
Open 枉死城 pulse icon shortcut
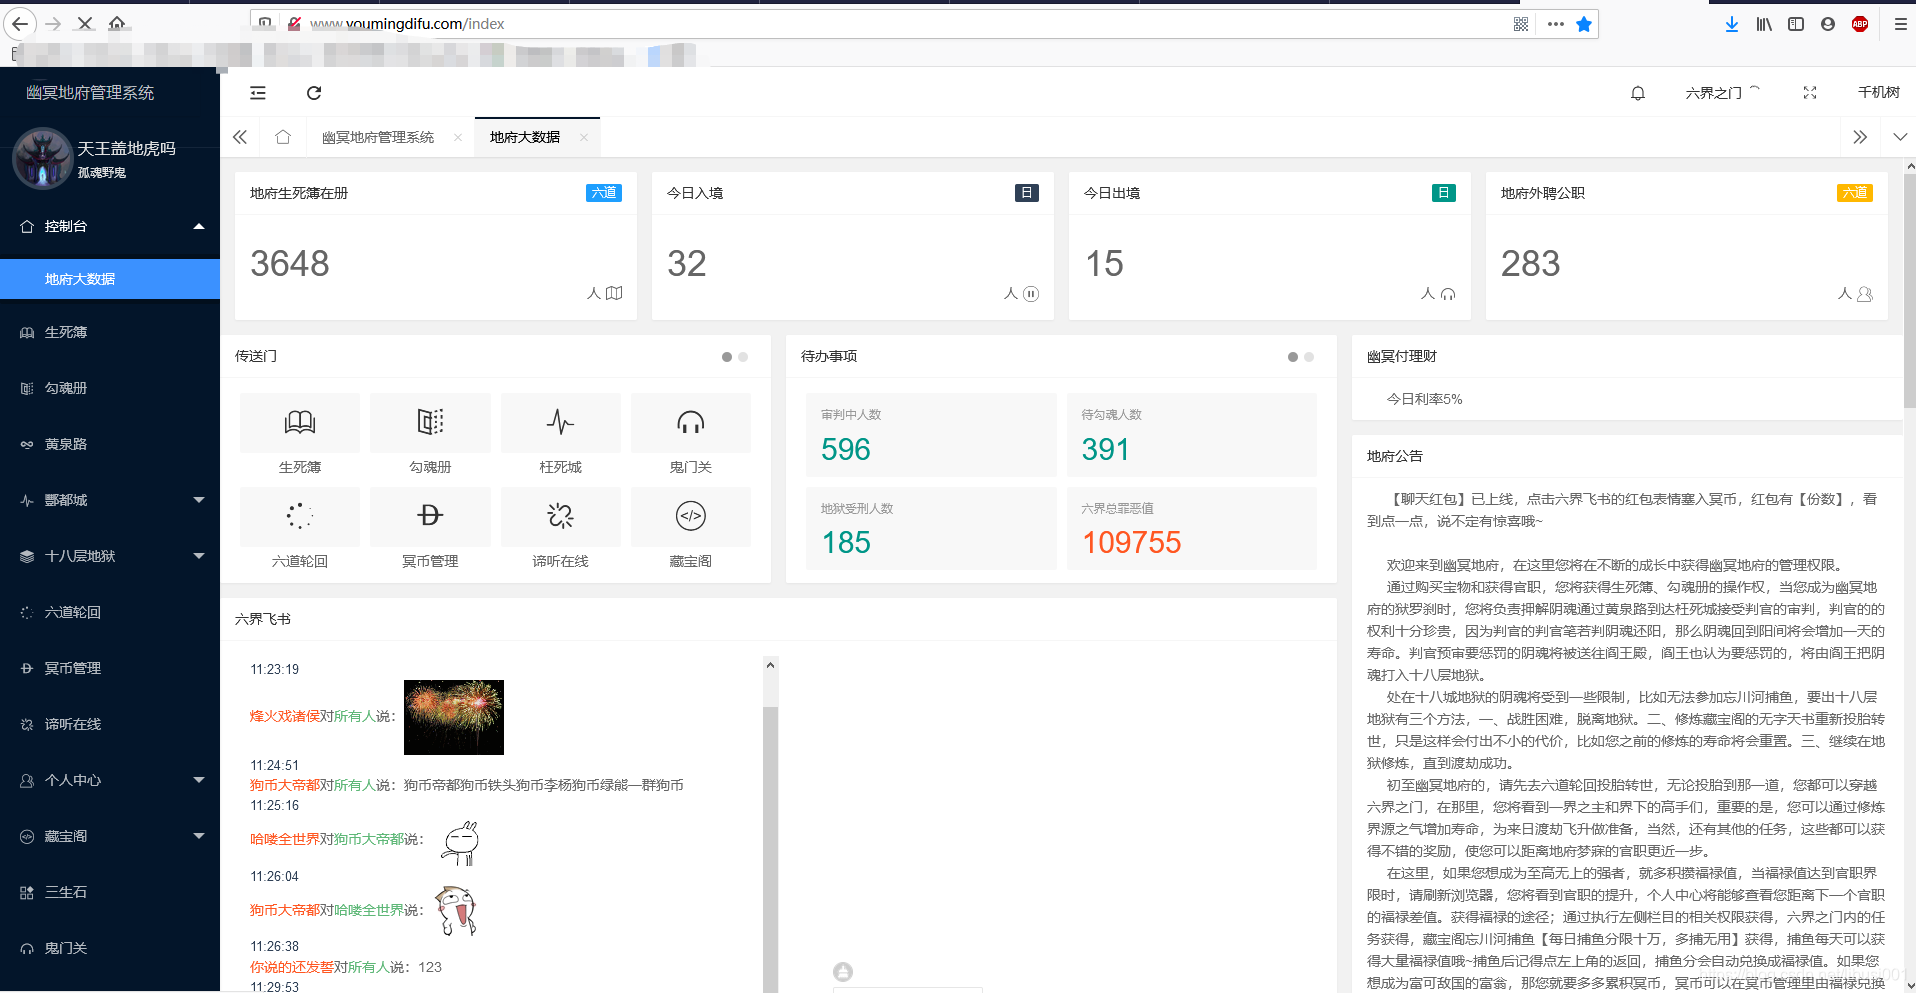[561, 422]
